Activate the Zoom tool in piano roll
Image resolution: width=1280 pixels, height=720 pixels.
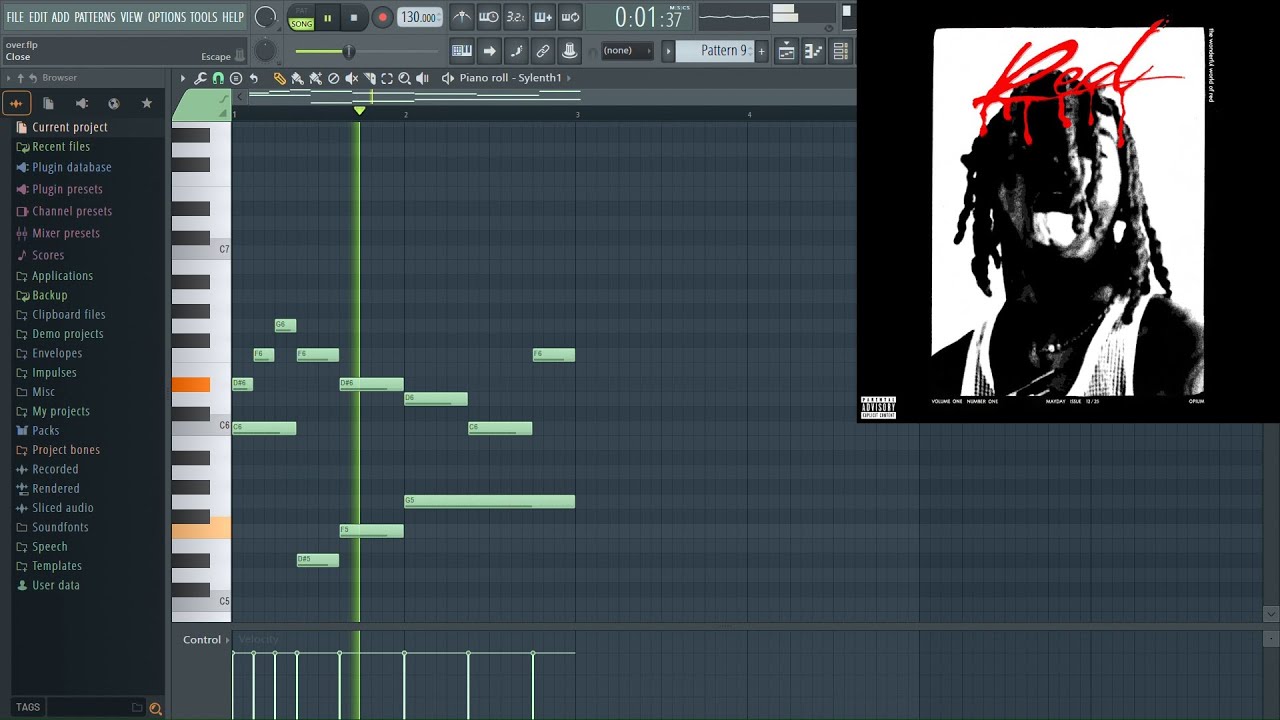(x=404, y=78)
